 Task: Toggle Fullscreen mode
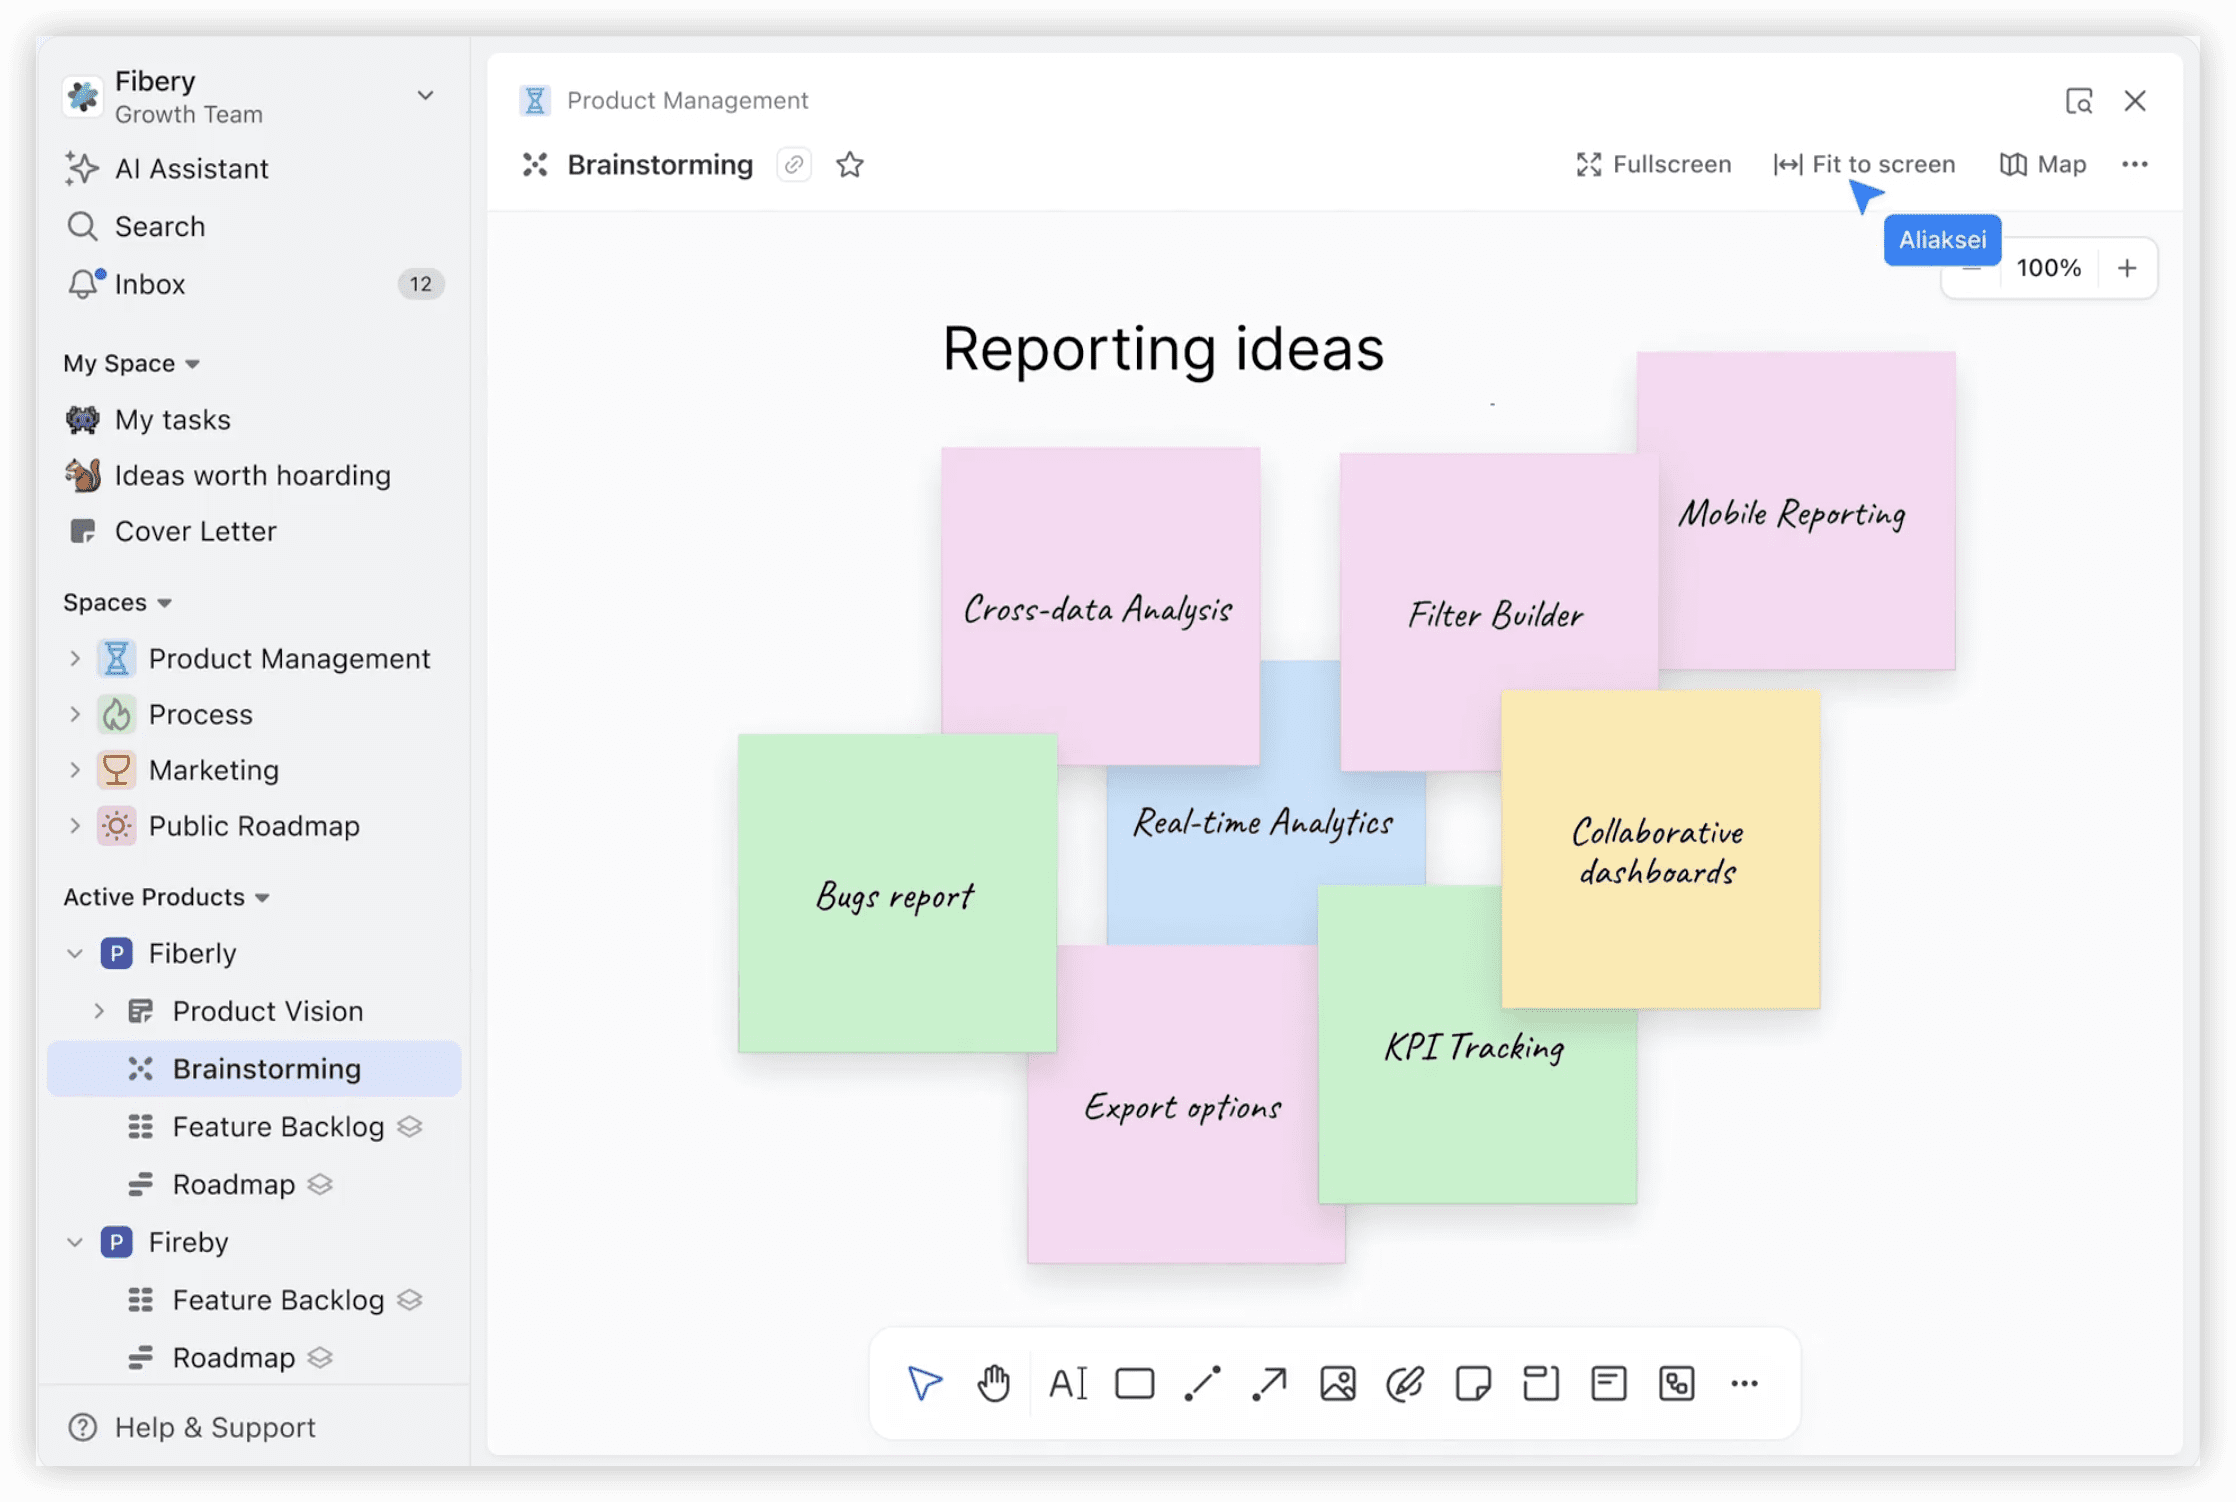1654,164
